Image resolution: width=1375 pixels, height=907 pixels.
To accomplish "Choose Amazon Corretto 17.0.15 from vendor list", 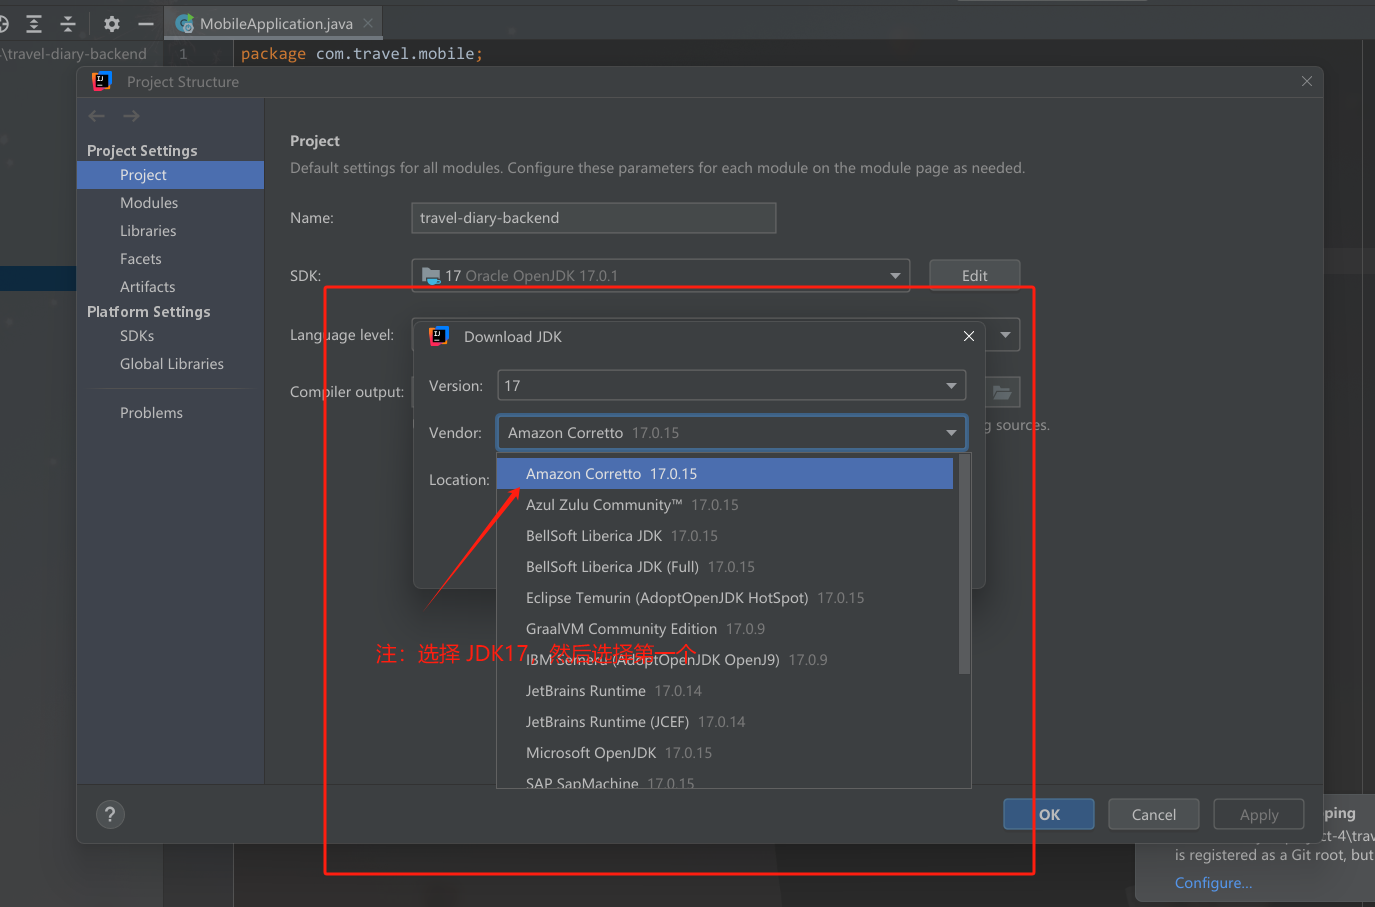I will tap(725, 474).
